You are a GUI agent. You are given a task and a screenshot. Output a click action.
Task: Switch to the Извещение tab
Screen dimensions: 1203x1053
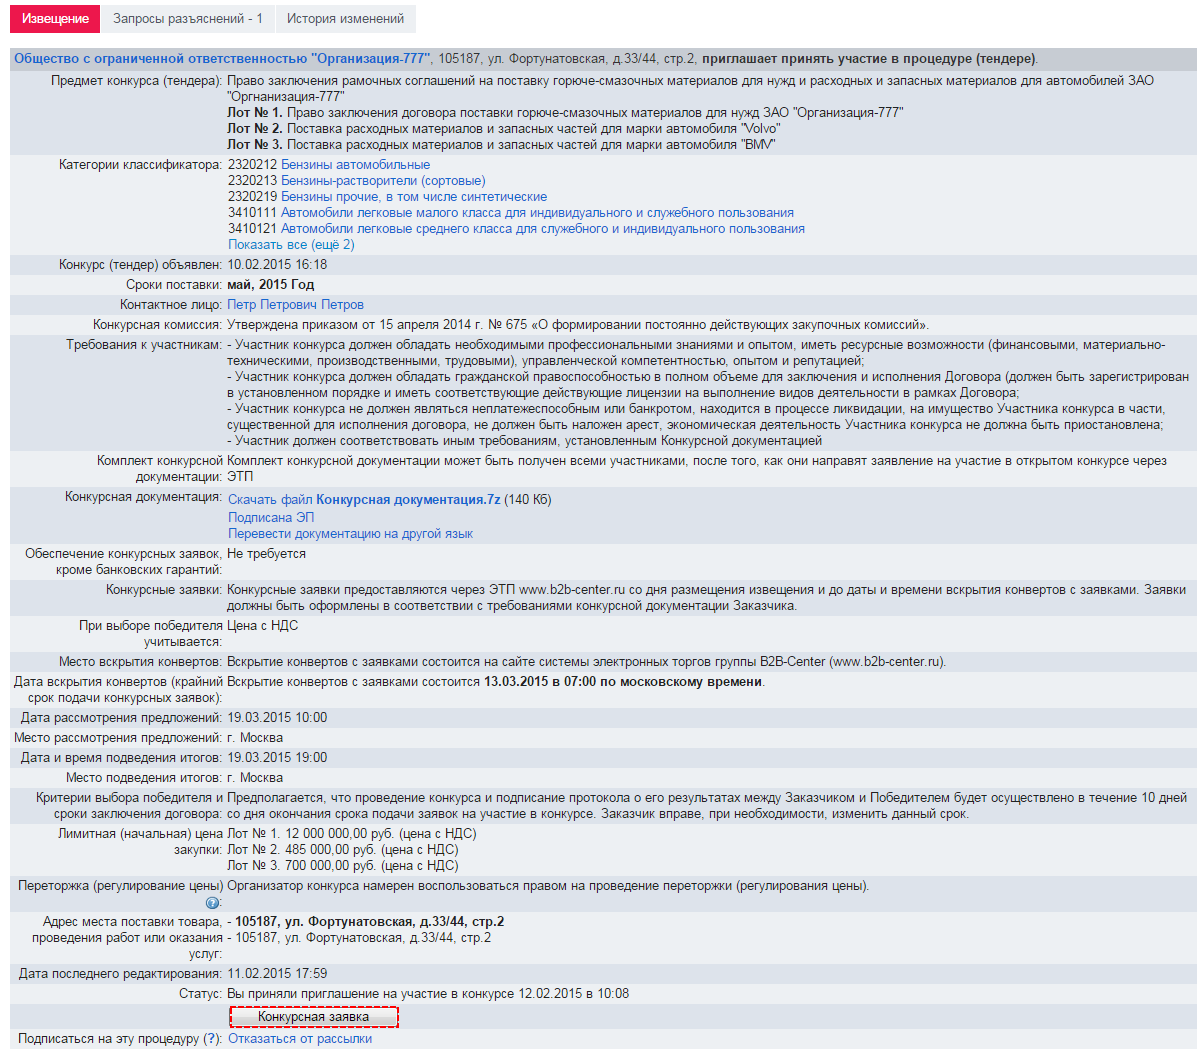(56, 19)
